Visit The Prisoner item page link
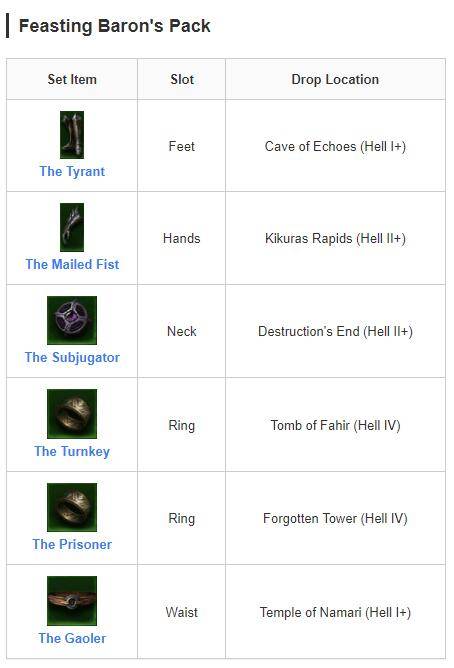This screenshot has width=454, height=668. [72, 544]
